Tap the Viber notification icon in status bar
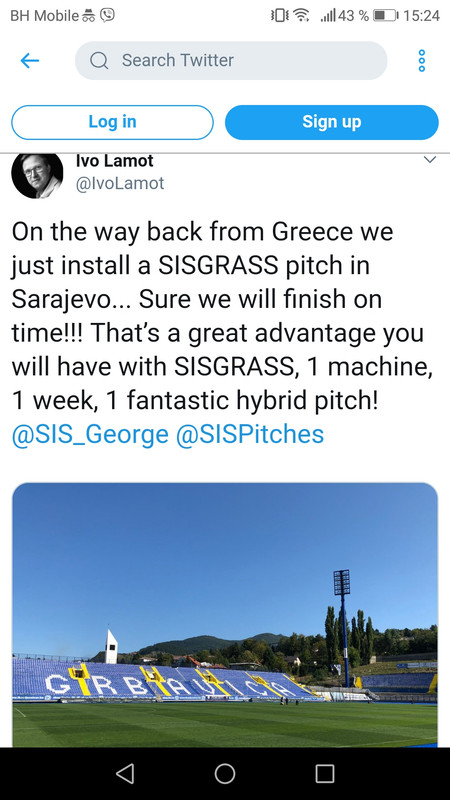The width and height of the screenshot is (450, 800). coord(107,15)
